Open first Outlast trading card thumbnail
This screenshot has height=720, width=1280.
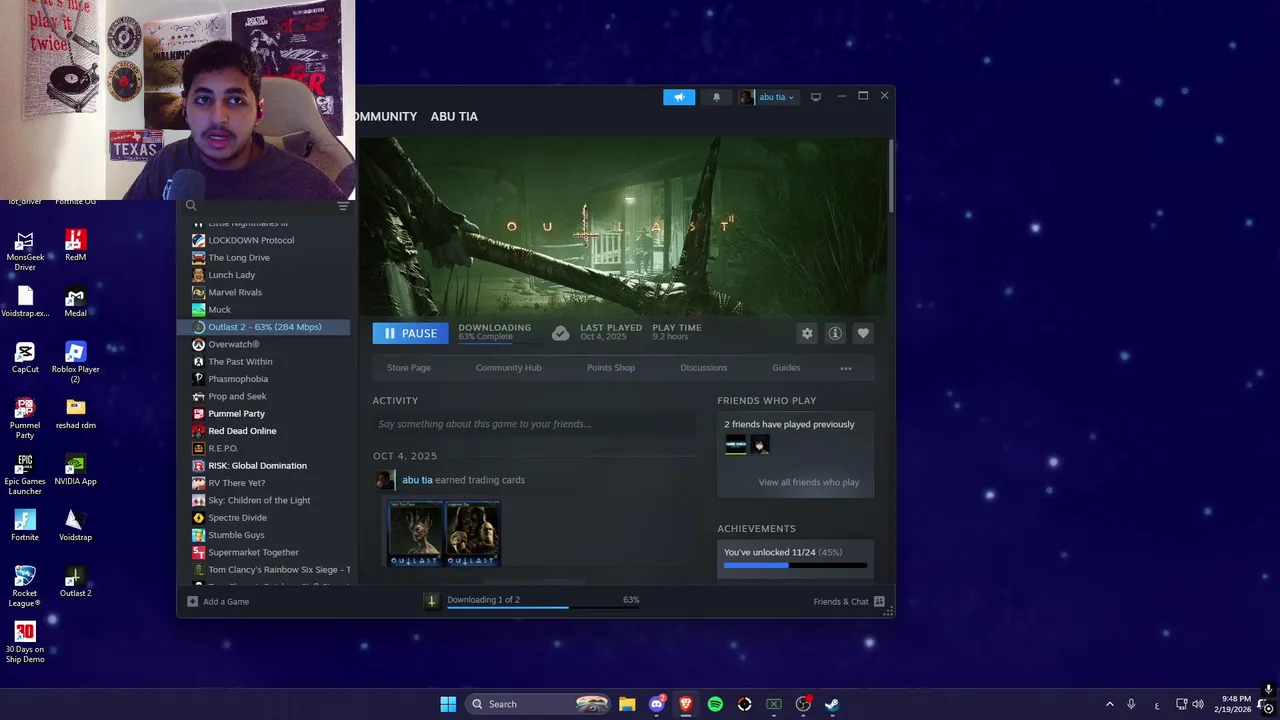(415, 533)
